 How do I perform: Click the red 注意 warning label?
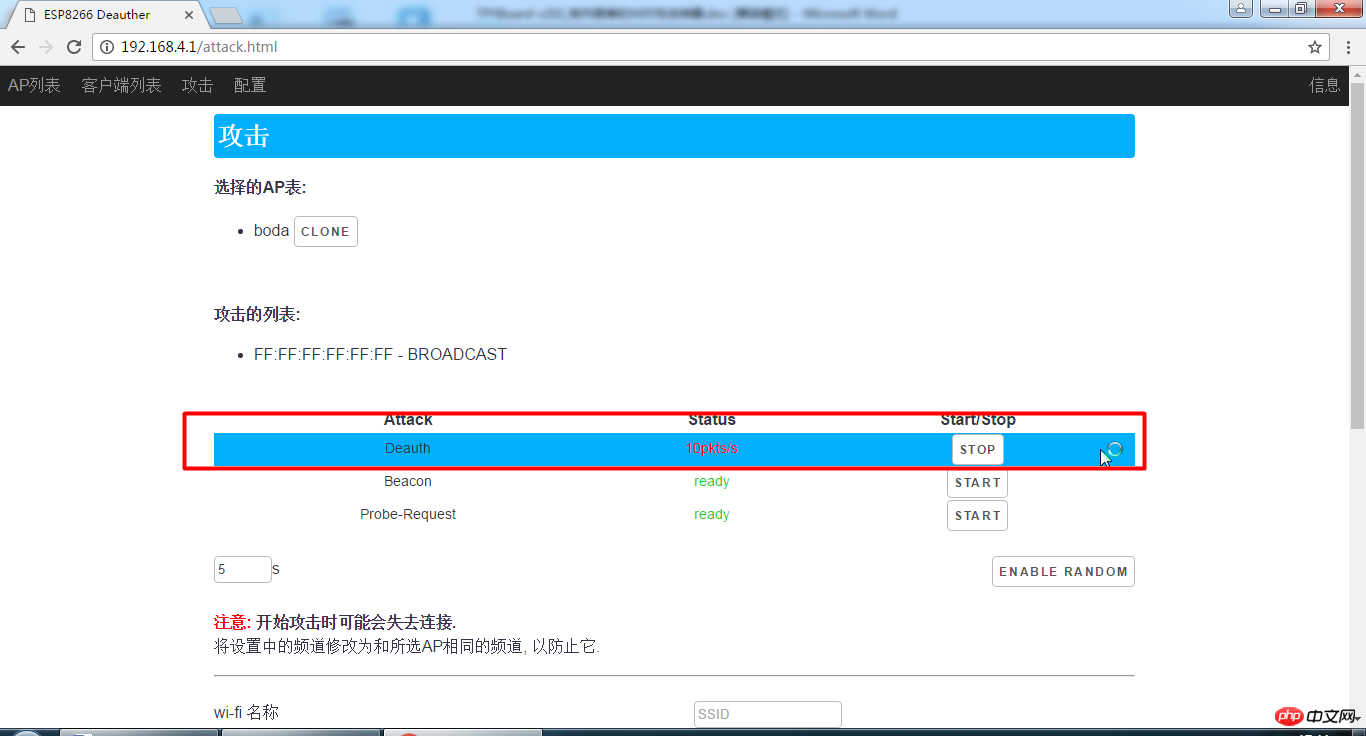tap(233, 623)
